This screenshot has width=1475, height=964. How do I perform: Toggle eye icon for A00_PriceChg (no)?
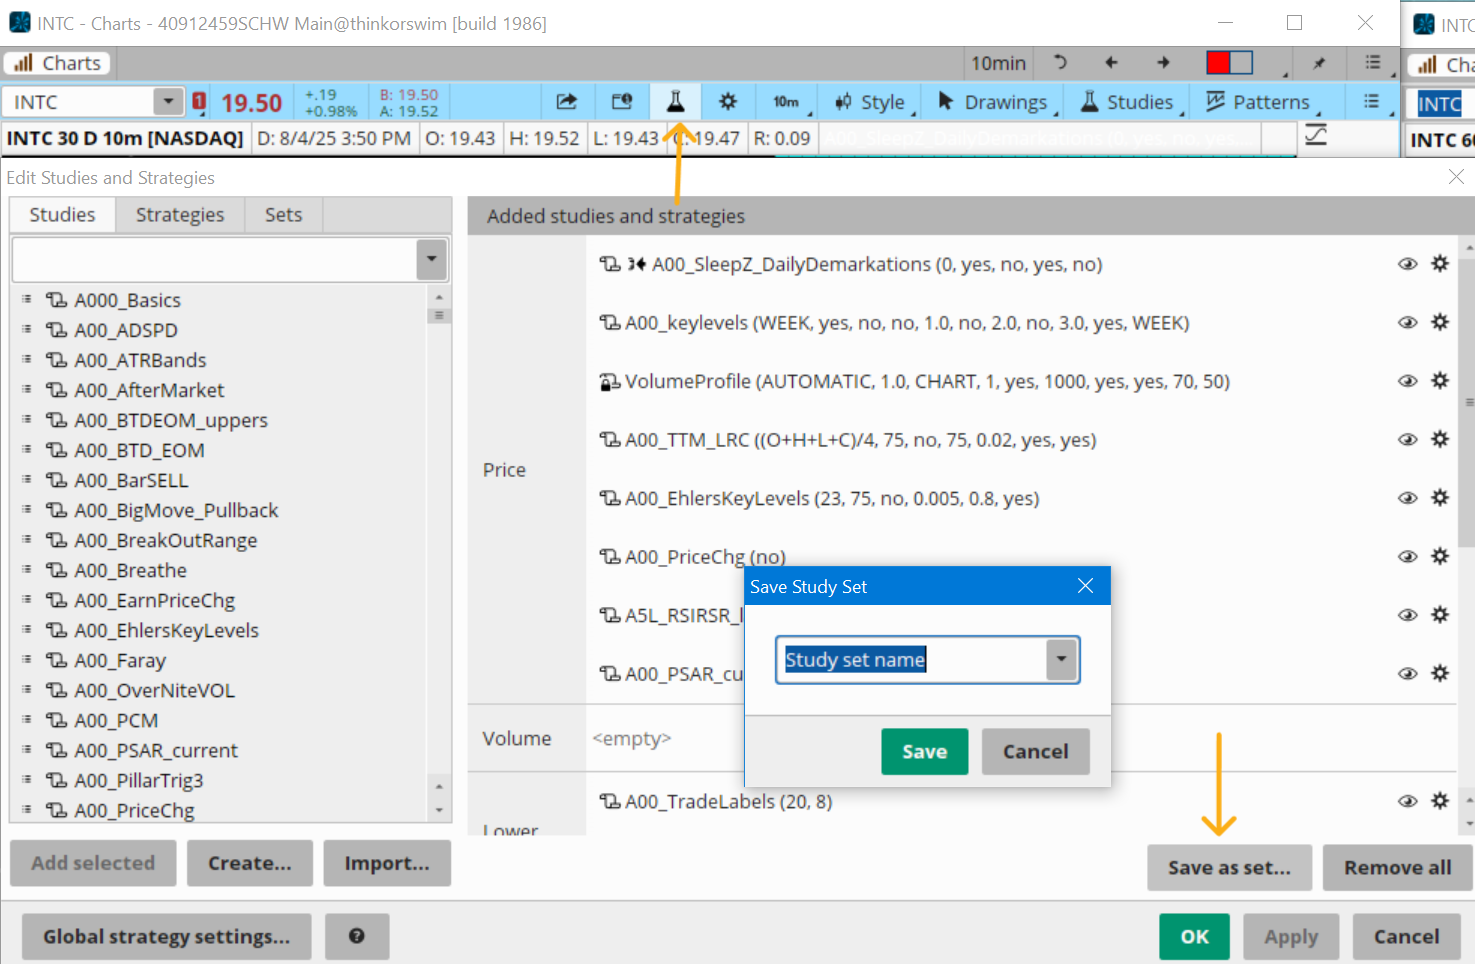click(1407, 556)
